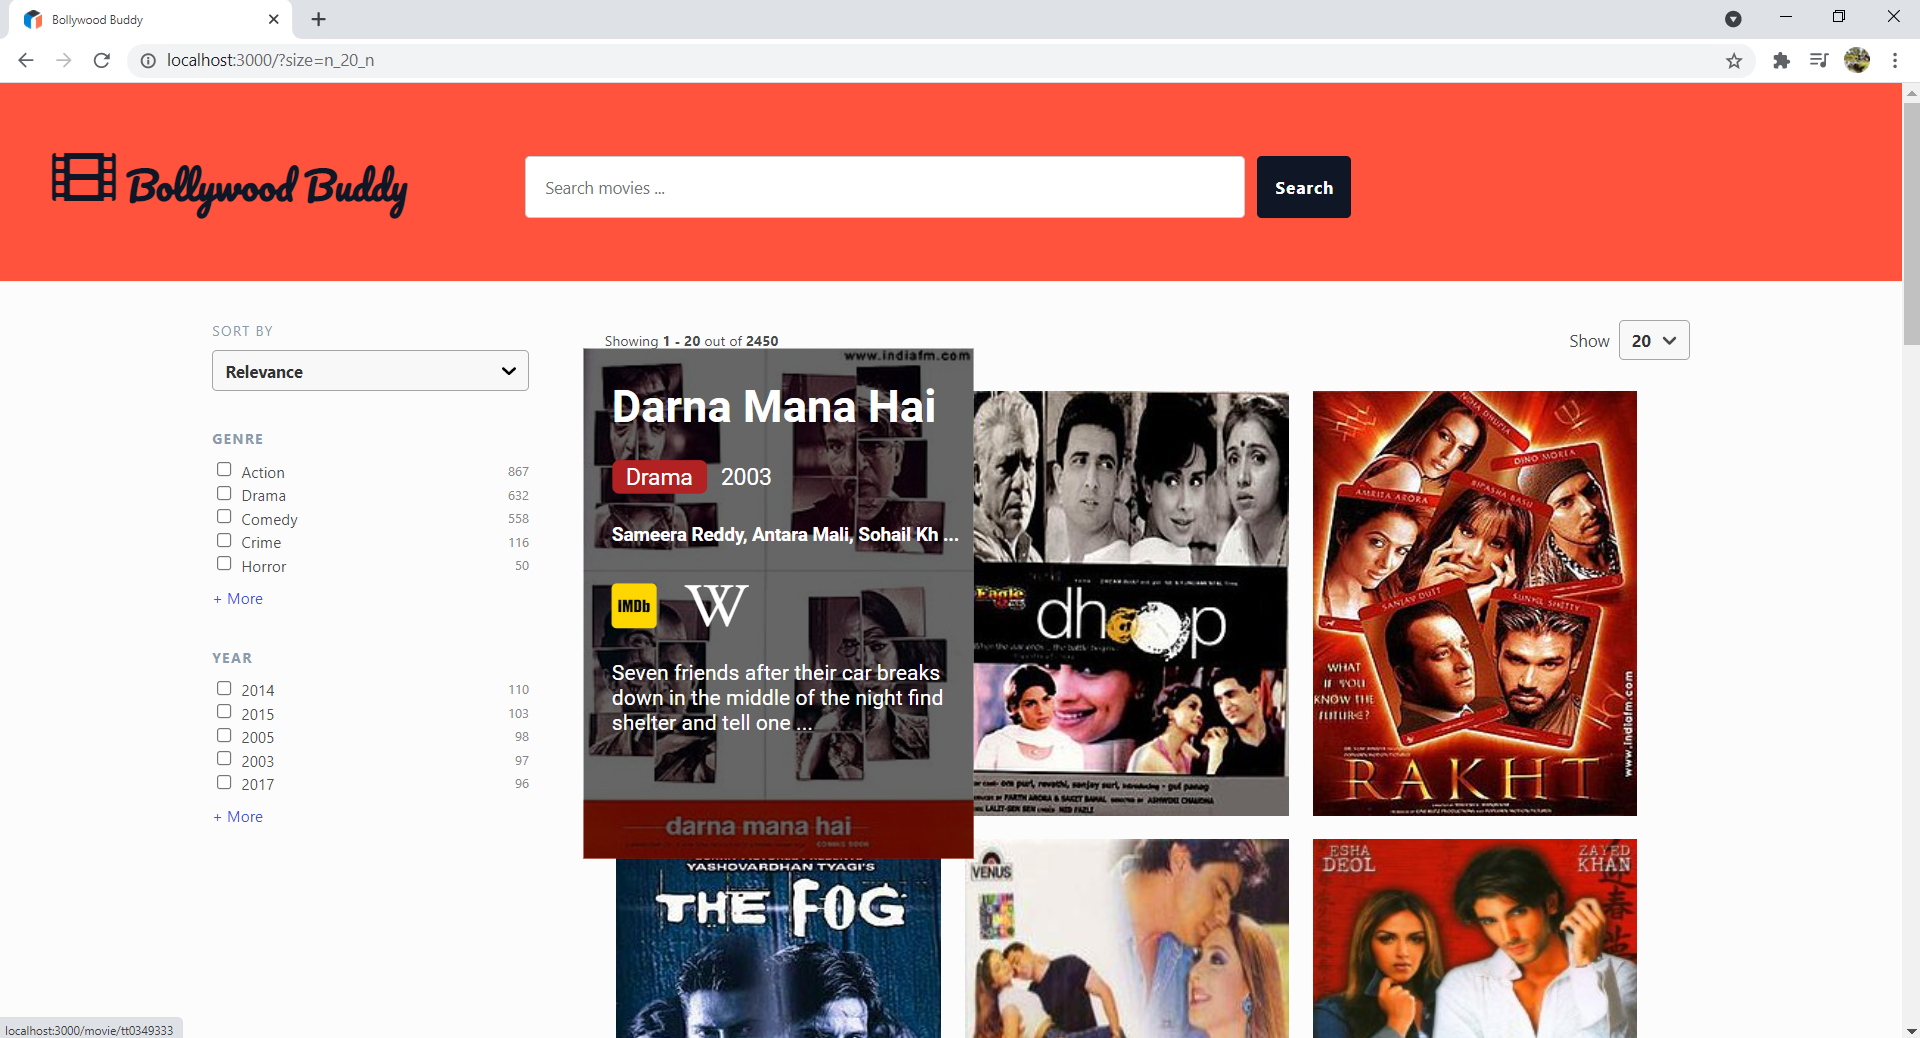Check the Comedy genre filter

(224, 516)
